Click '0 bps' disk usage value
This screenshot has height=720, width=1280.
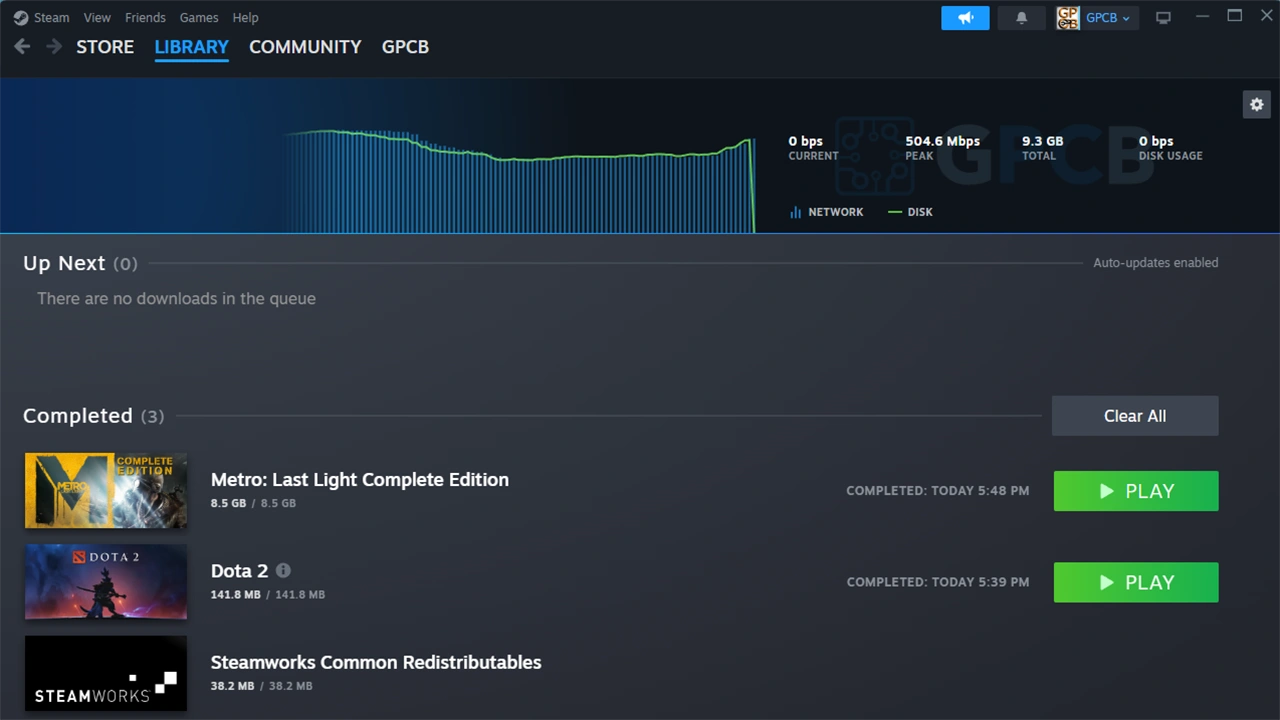[1156, 141]
